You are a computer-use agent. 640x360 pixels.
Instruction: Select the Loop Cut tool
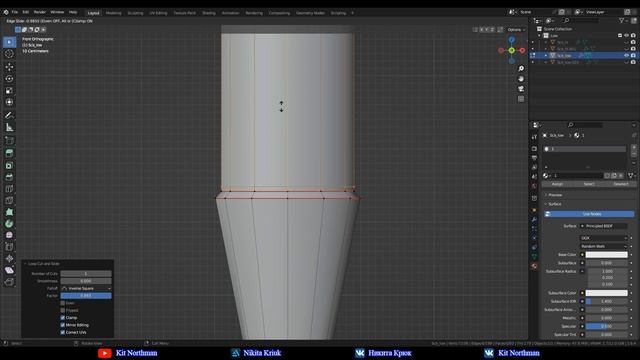(x=9, y=189)
